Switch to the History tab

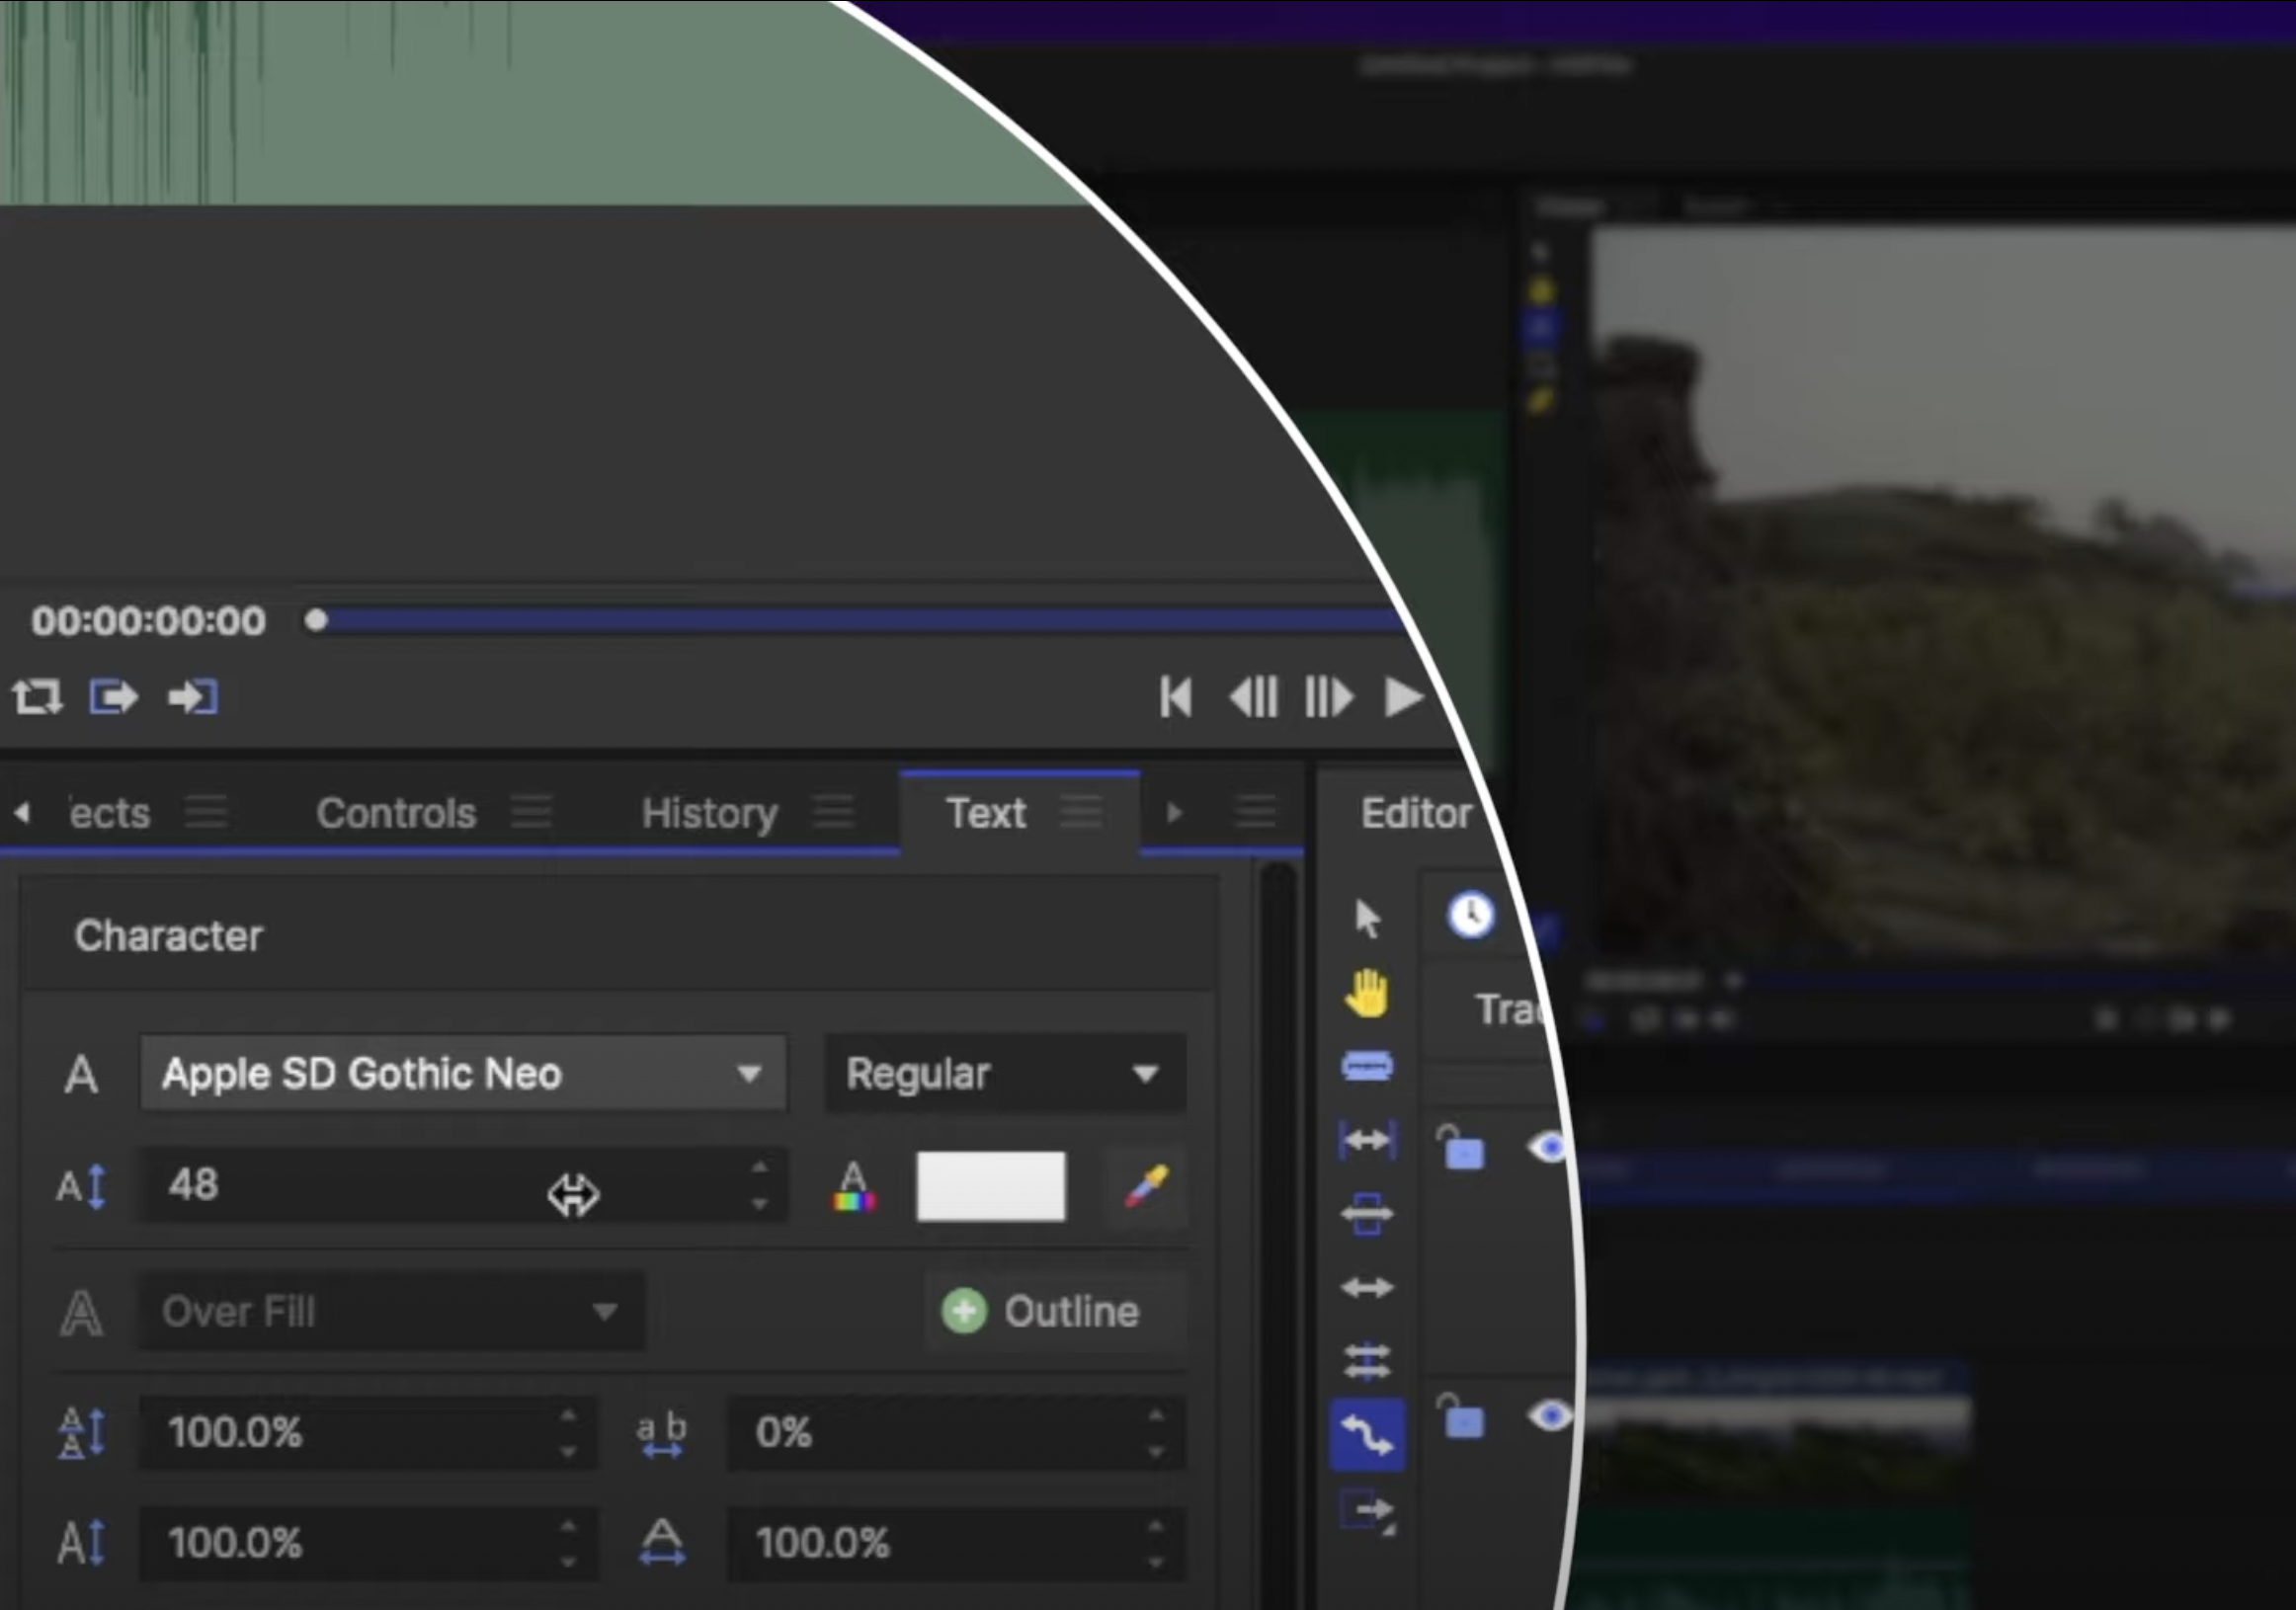click(x=709, y=813)
